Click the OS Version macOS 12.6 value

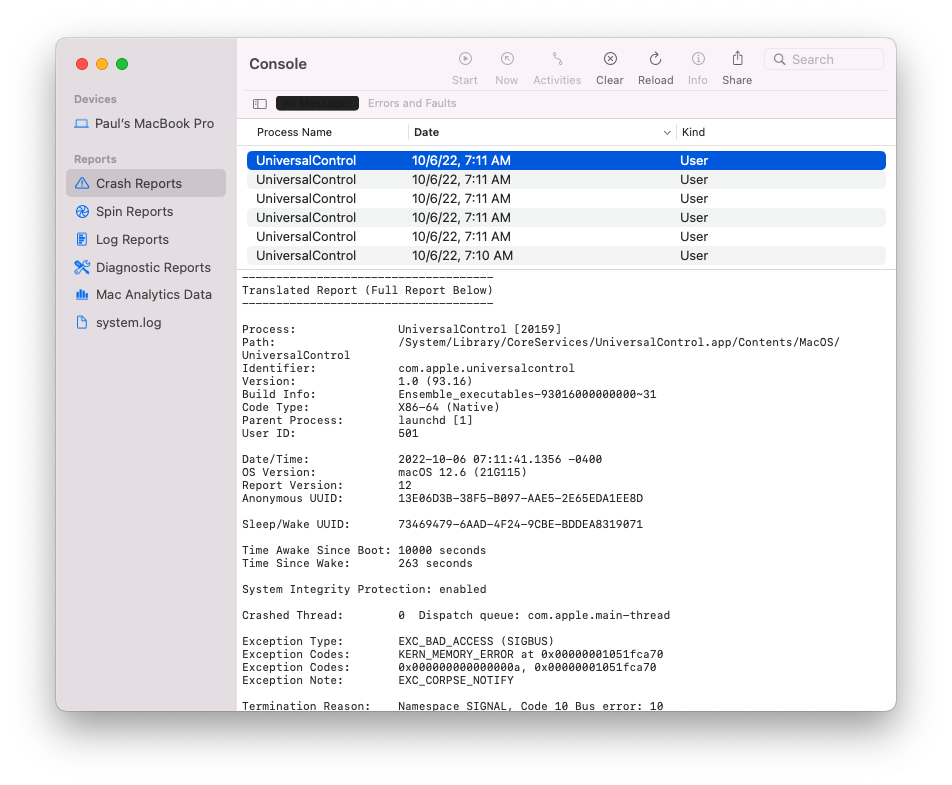click(x=463, y=472)
